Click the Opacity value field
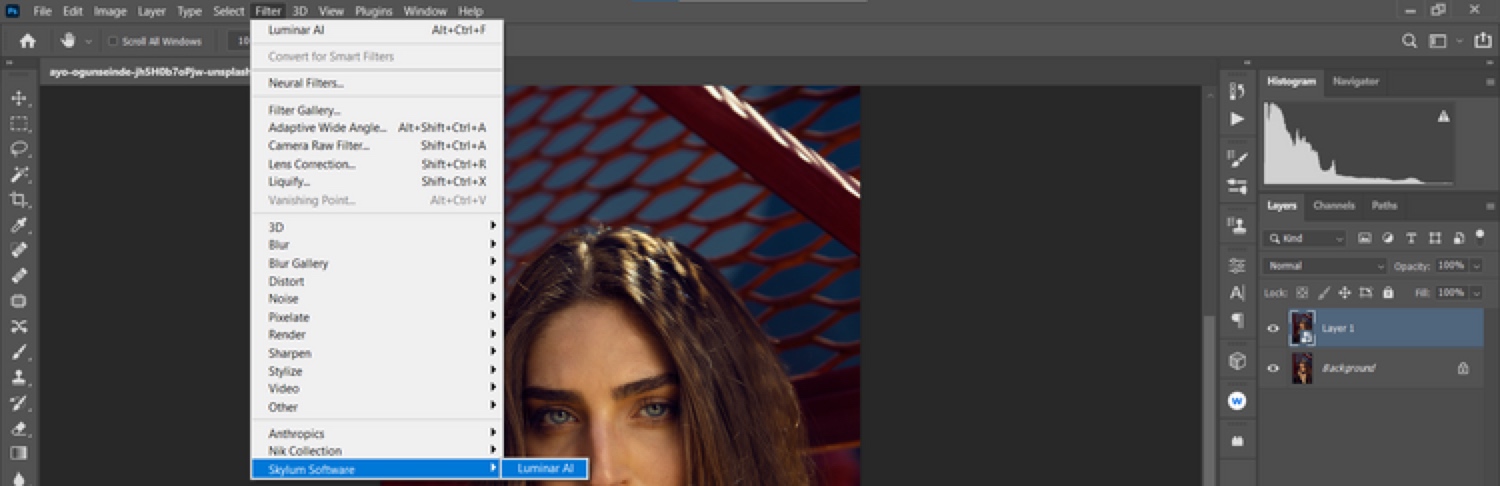Viewport: 1500px width, 486px height. (1451, 266)
